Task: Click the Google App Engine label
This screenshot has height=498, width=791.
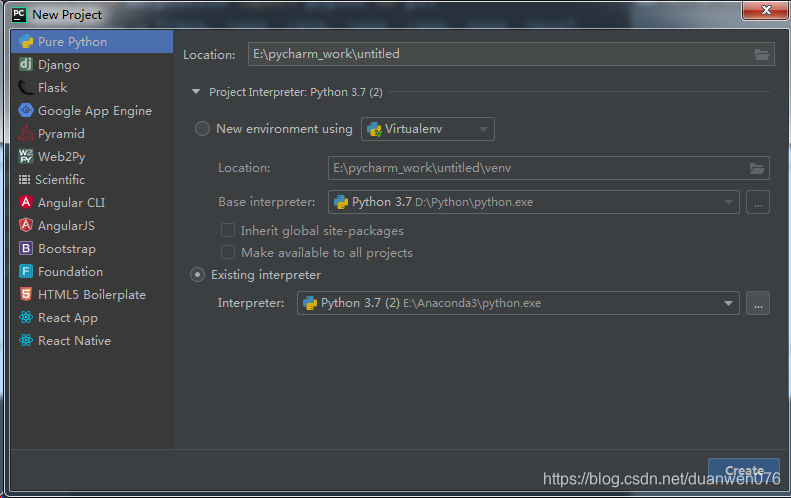Action: click(95, 110)
